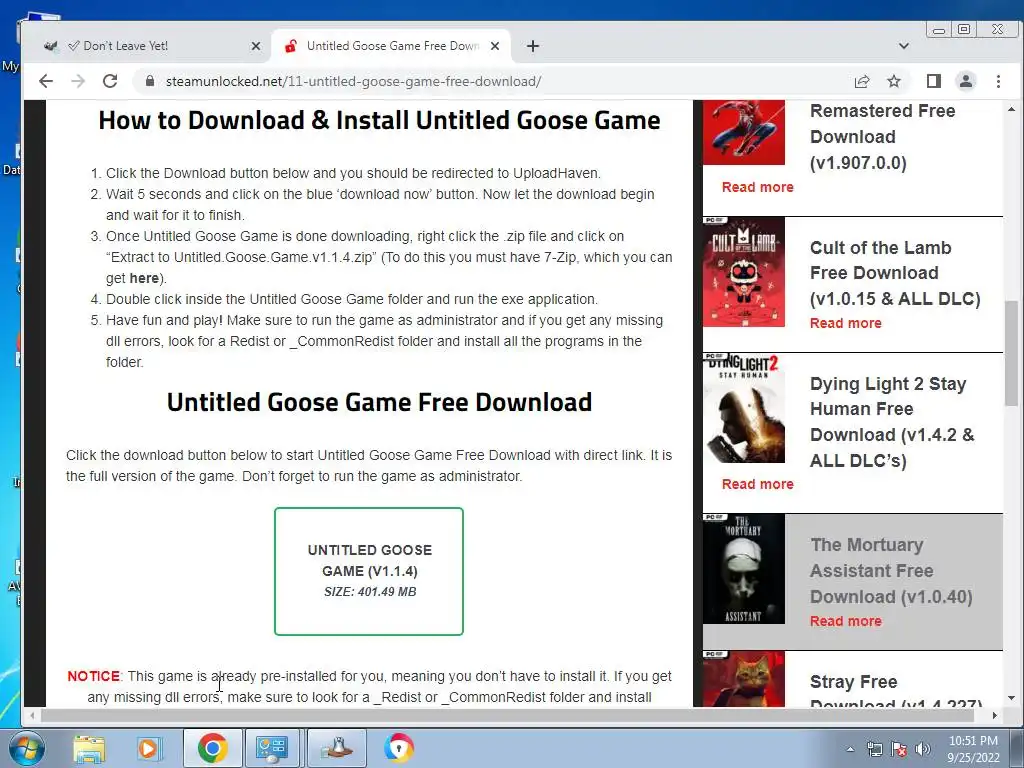Follow the 7-Zip 'here' link
The image size is (1024, 768).
144,278
